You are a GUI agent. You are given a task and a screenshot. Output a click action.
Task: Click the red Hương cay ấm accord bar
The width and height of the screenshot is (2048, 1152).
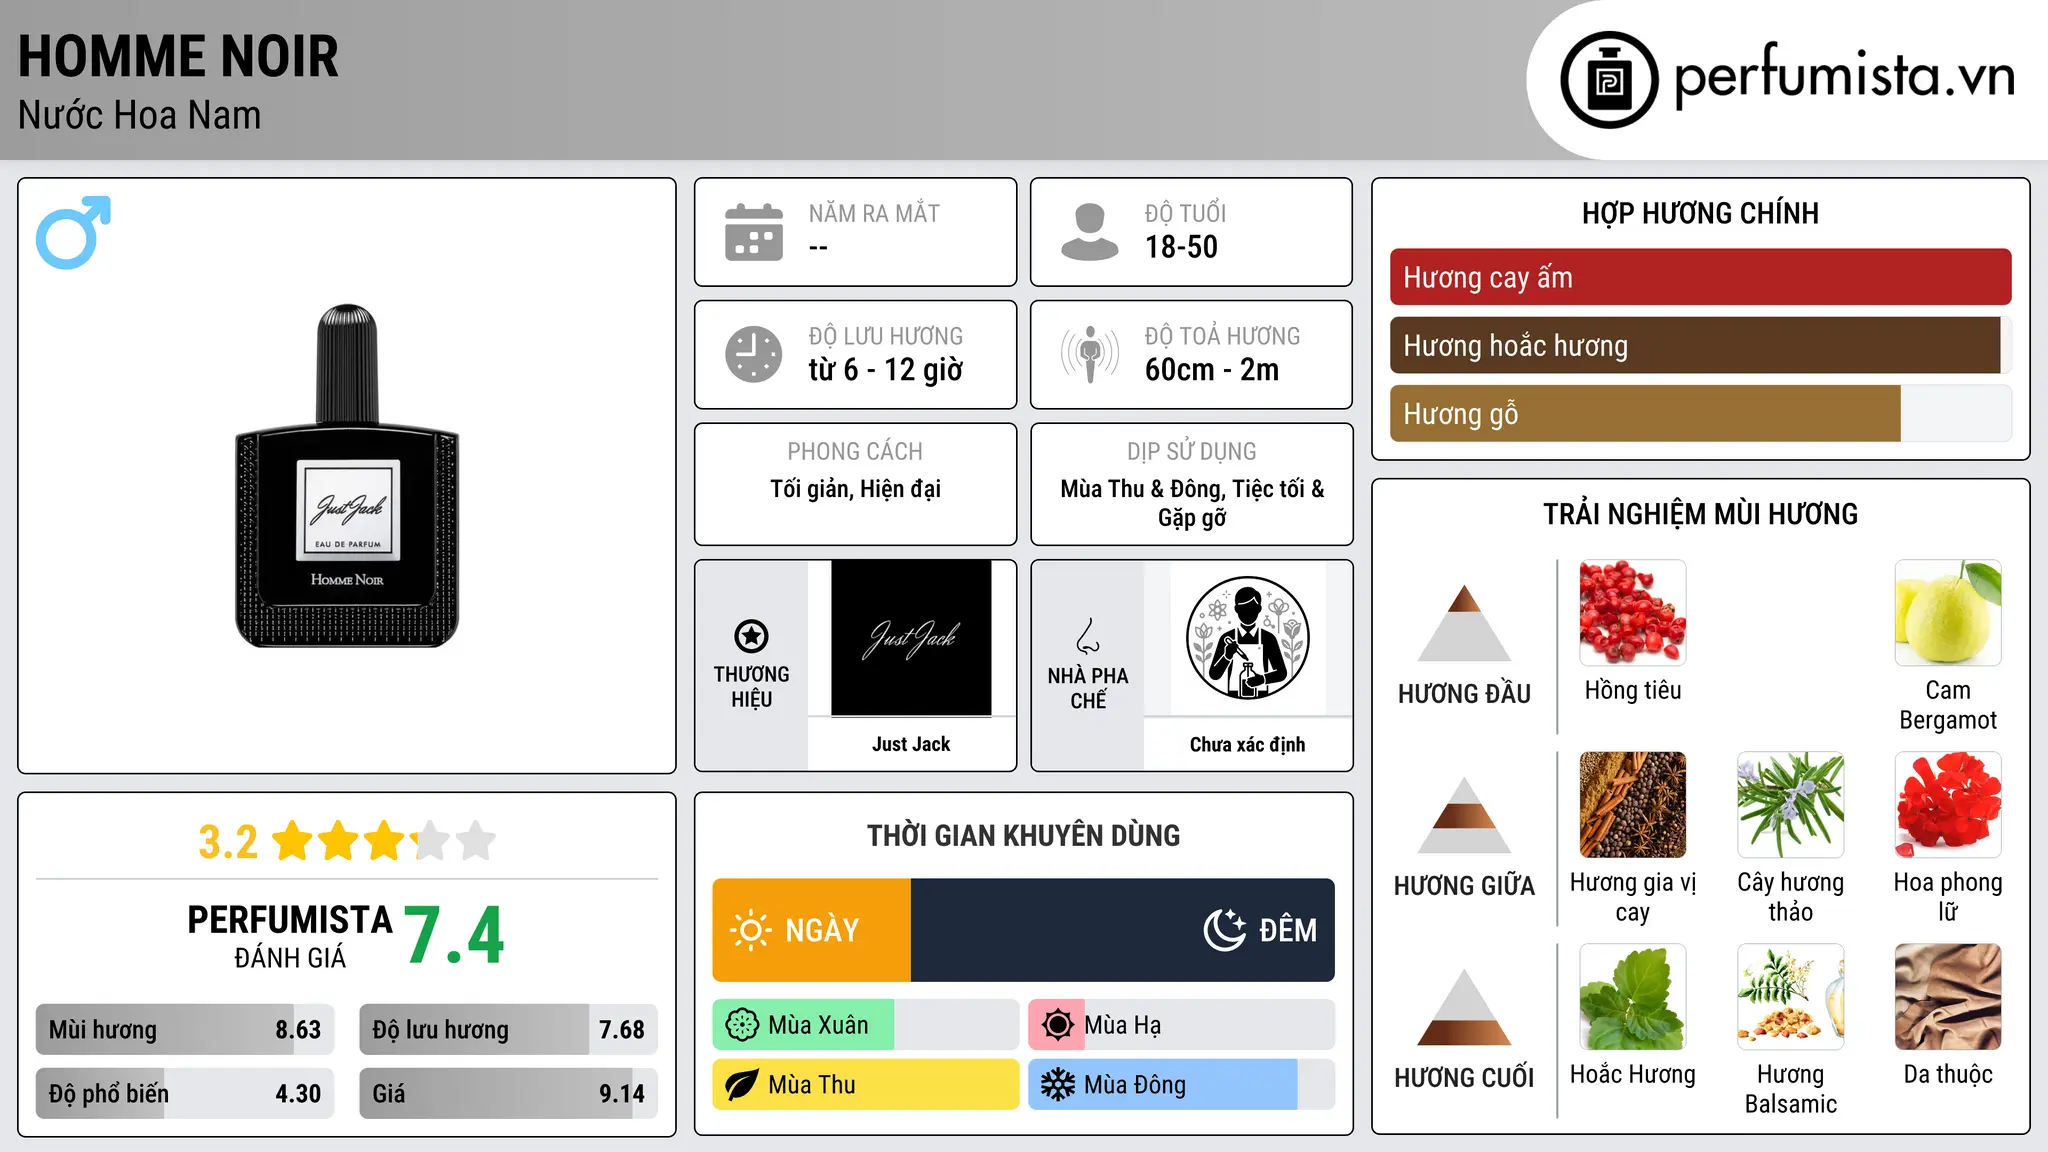point(1700,277)
